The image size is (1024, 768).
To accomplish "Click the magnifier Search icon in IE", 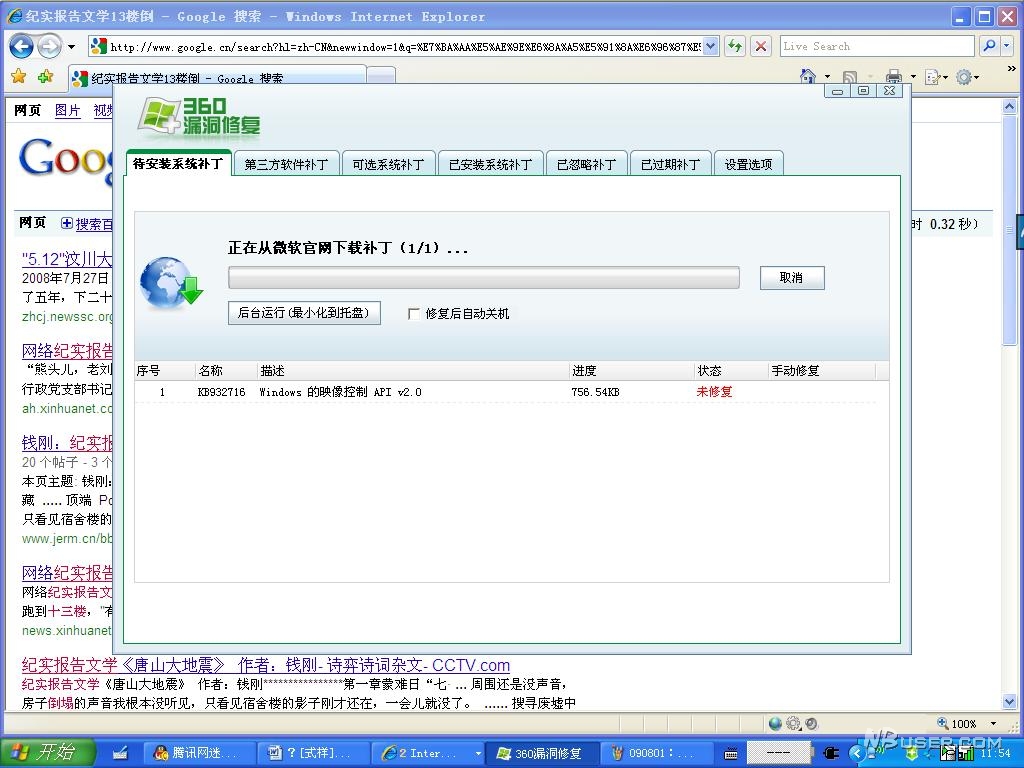I will (x=989, y=46).
